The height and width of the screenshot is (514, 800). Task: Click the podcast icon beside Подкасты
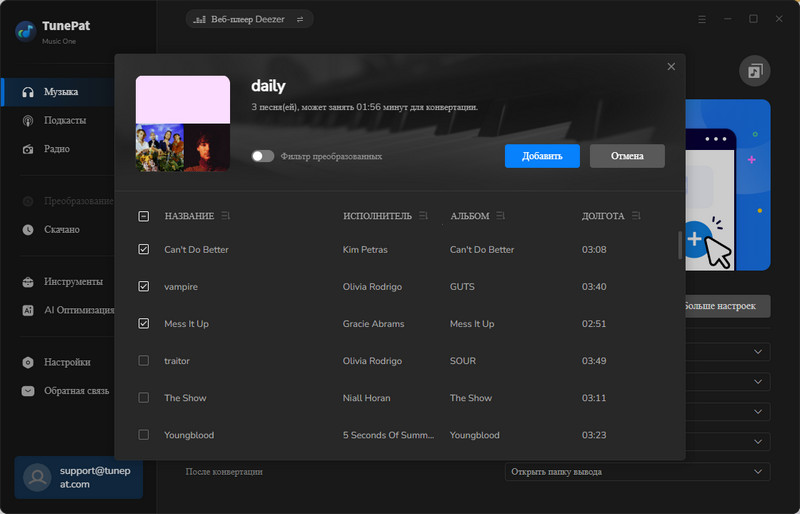[28, 120]
